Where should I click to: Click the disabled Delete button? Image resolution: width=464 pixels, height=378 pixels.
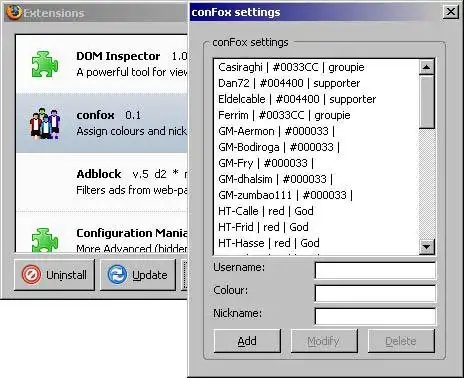point(401,341)
